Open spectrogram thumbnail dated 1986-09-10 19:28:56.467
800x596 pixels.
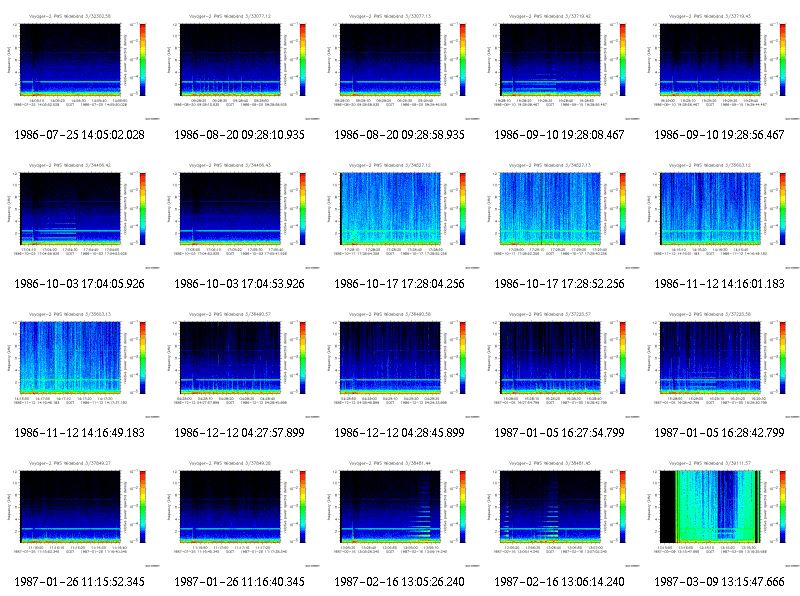pyautogui.click(x=720, y=66)
